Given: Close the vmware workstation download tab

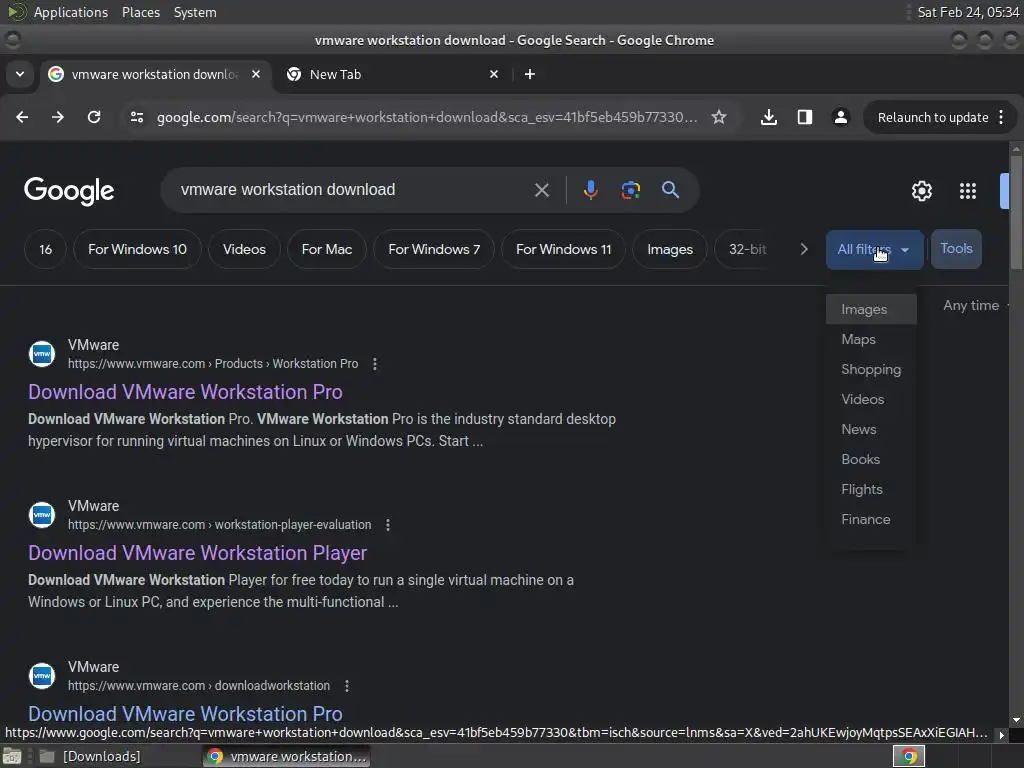Looking at the screenshot, I should pos(256,74).
